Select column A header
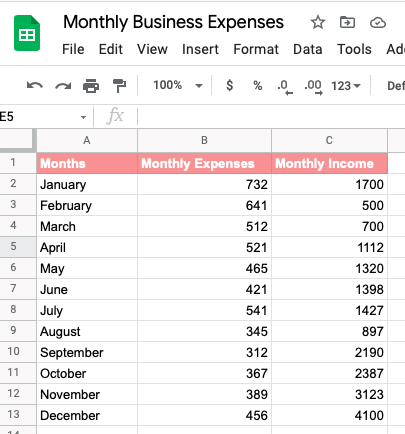This screenshot has height=434, width=405. tap(87, 140)
